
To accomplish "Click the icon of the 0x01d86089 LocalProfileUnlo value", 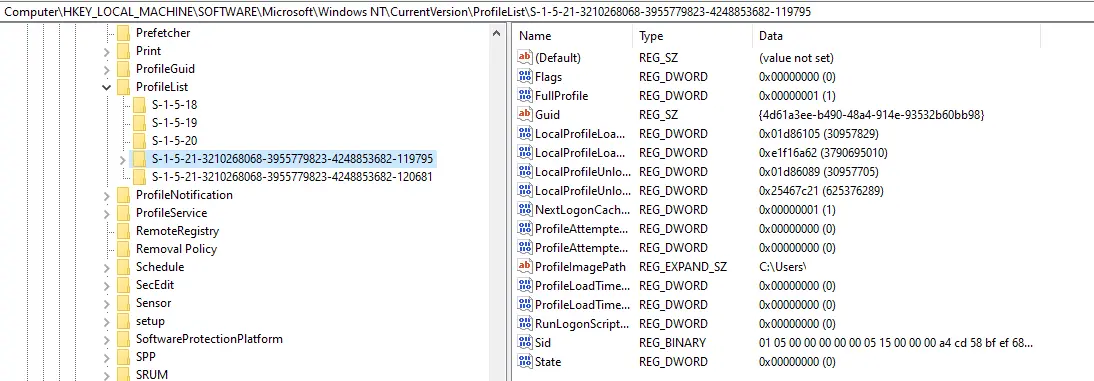I will pyautogui.click(x=525, y=172).
